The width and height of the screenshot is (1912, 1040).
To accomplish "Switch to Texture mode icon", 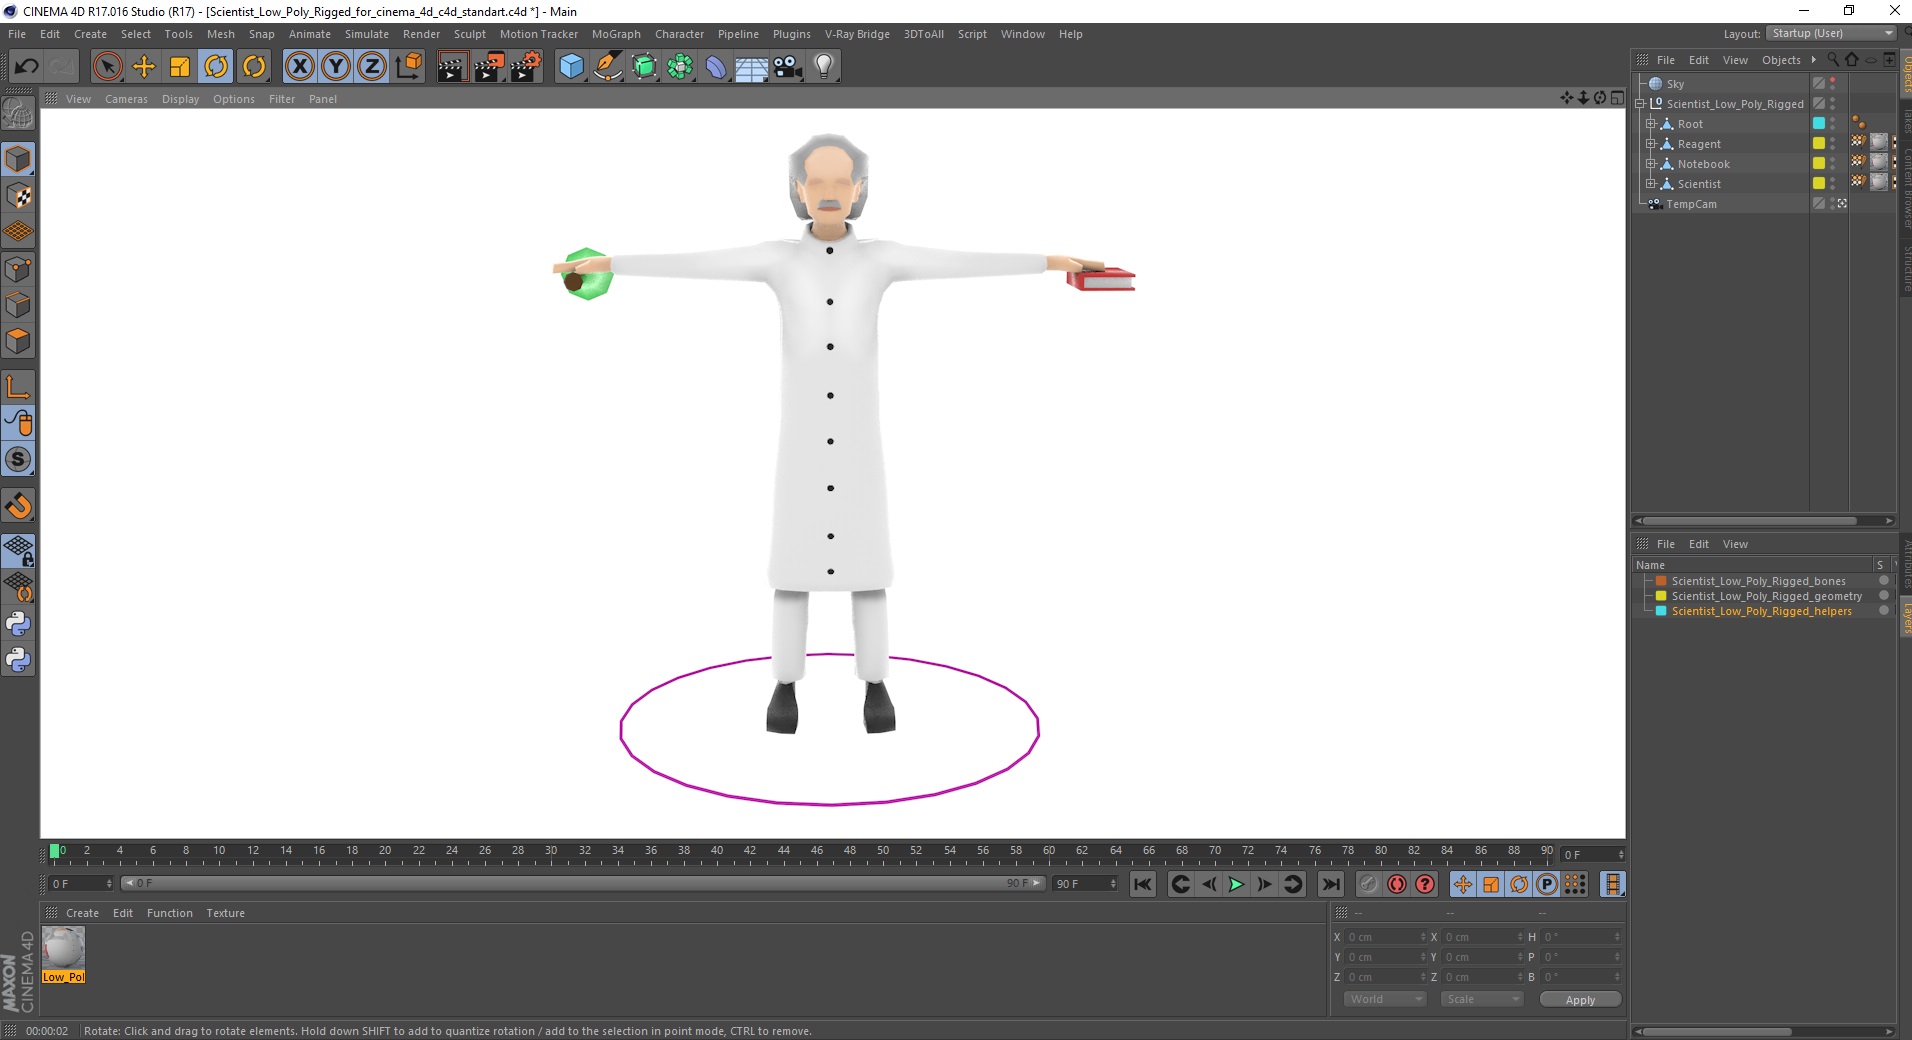I will [18, 196].
